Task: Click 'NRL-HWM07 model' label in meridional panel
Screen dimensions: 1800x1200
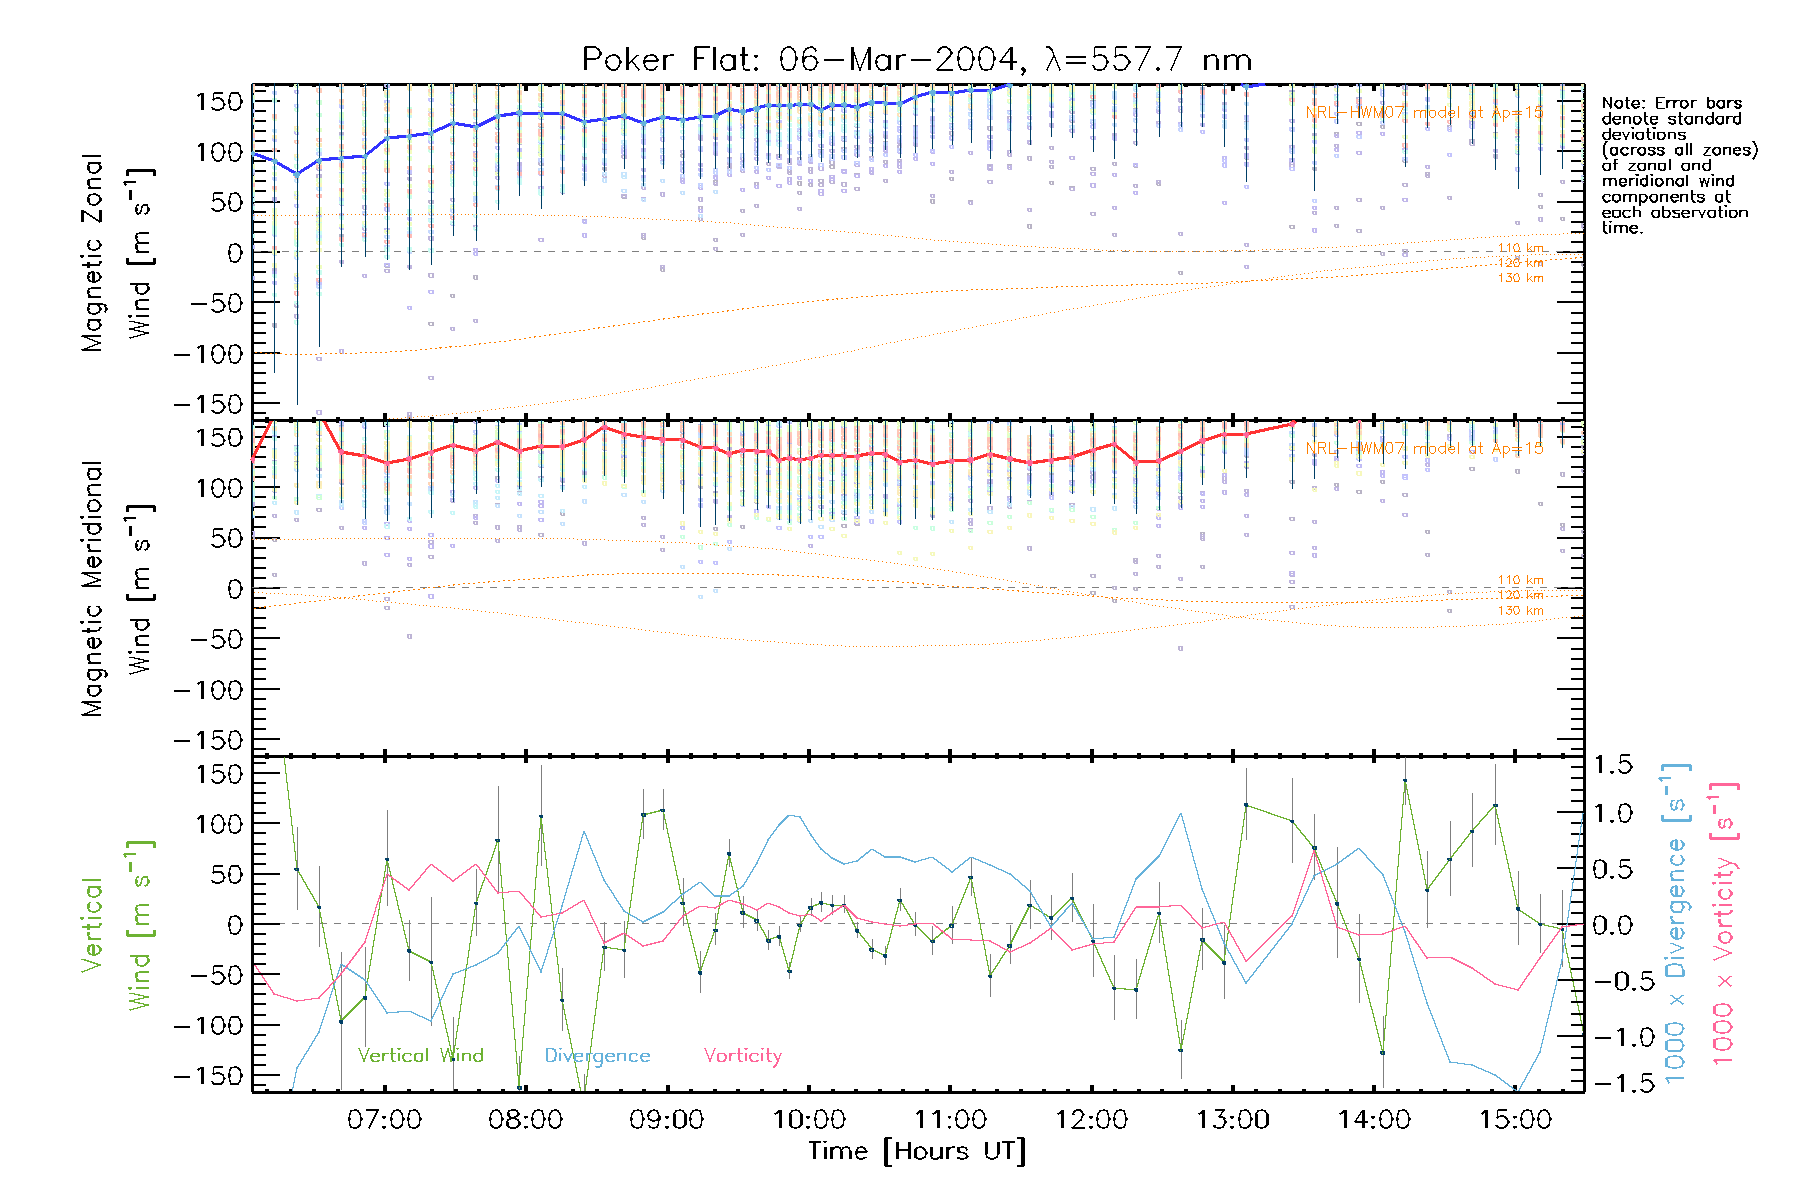Action: click(1424, 449)
